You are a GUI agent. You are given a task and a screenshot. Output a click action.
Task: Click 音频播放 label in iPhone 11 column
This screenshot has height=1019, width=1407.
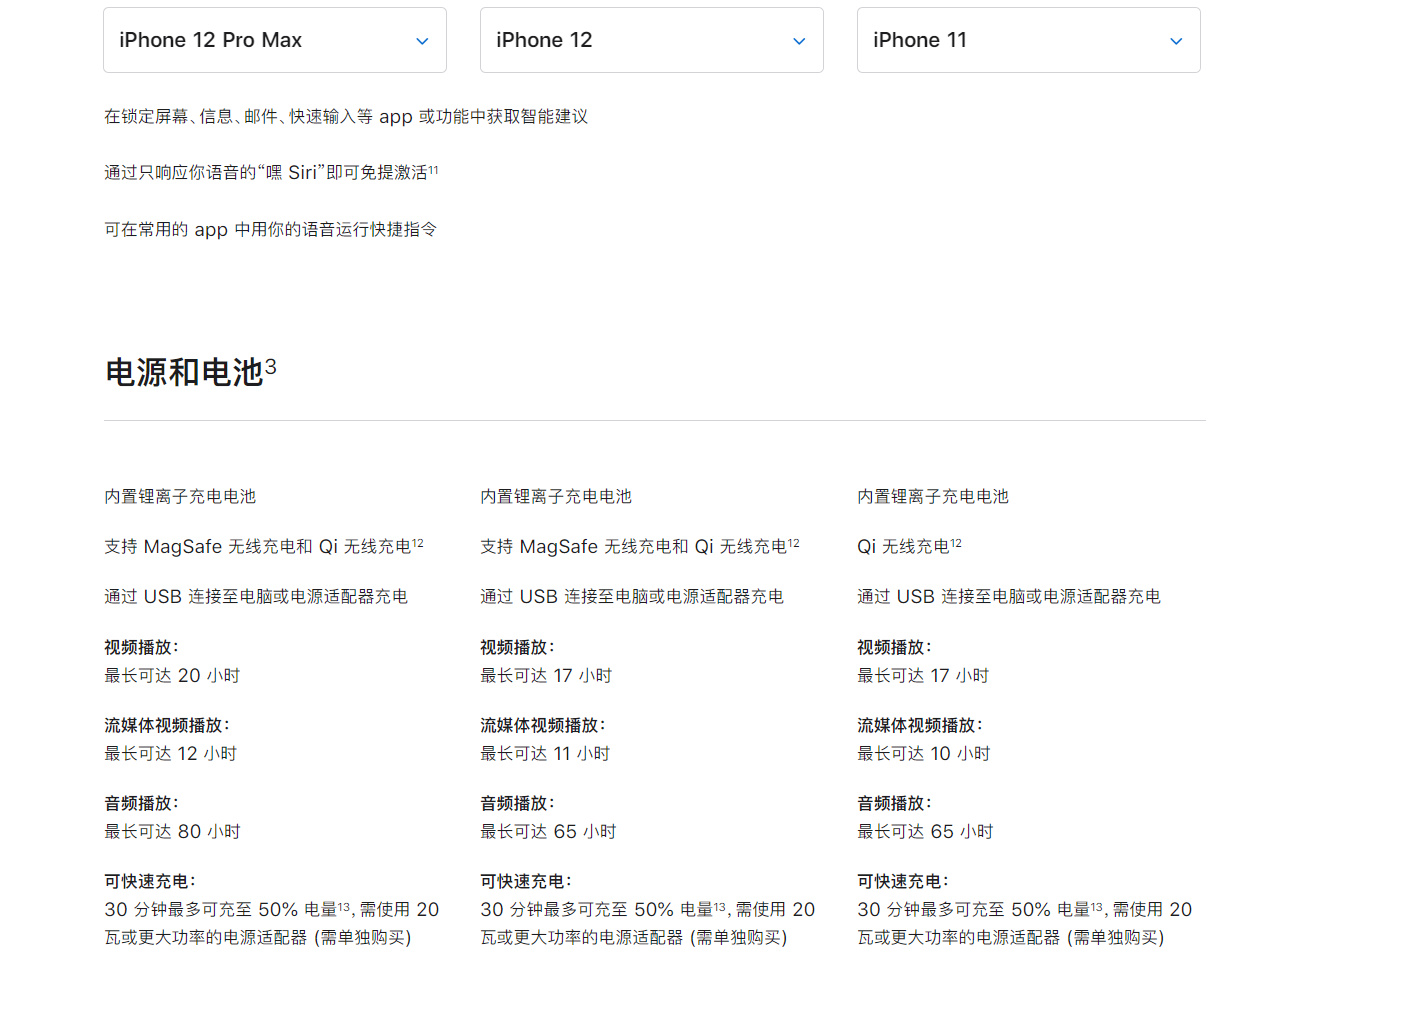click(894, 803)
